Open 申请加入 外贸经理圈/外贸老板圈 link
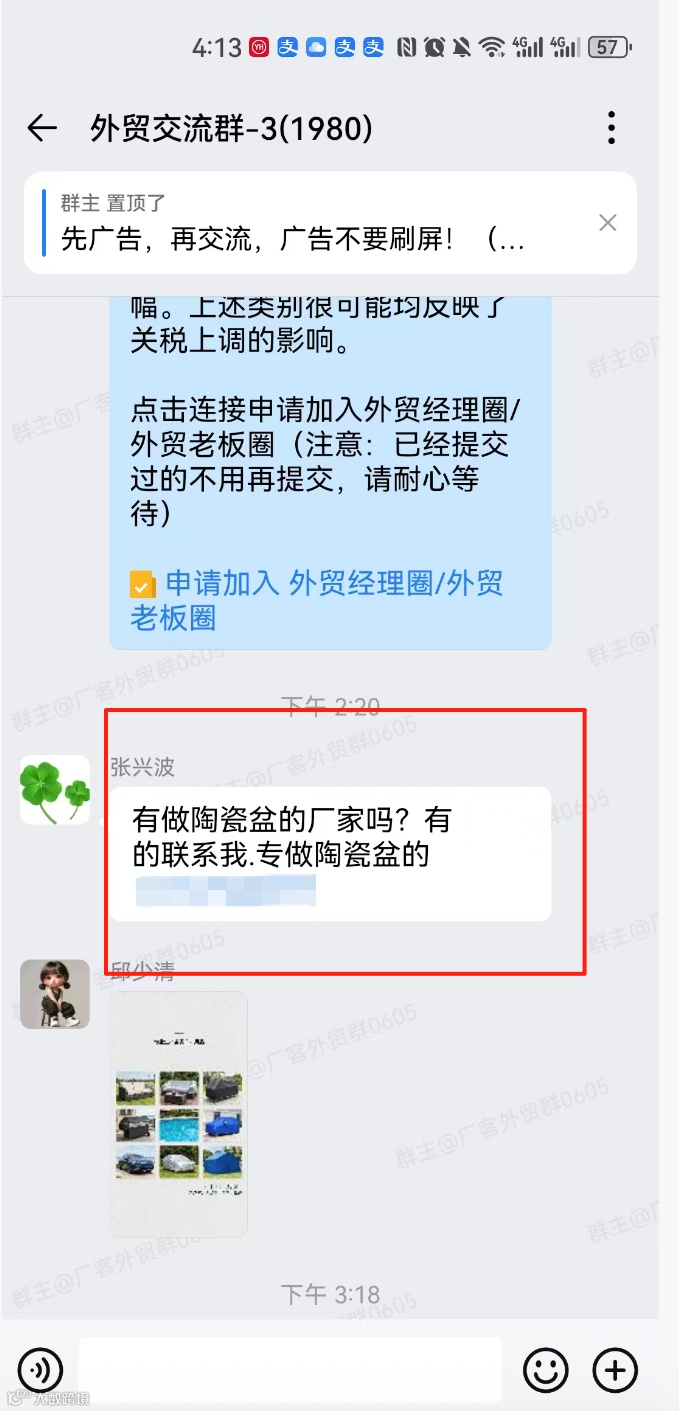Screen dimensions: 680x1412 coord(317,600)
